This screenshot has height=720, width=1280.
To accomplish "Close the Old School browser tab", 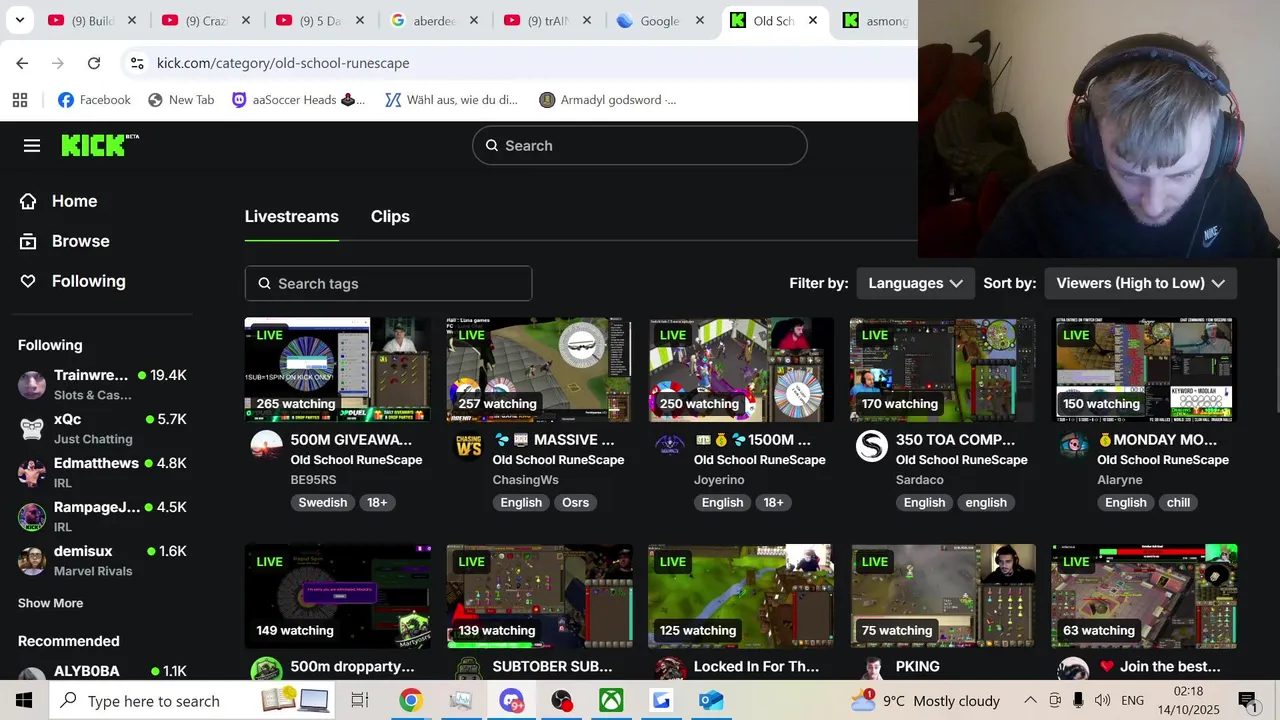I will tap(813, 20).
